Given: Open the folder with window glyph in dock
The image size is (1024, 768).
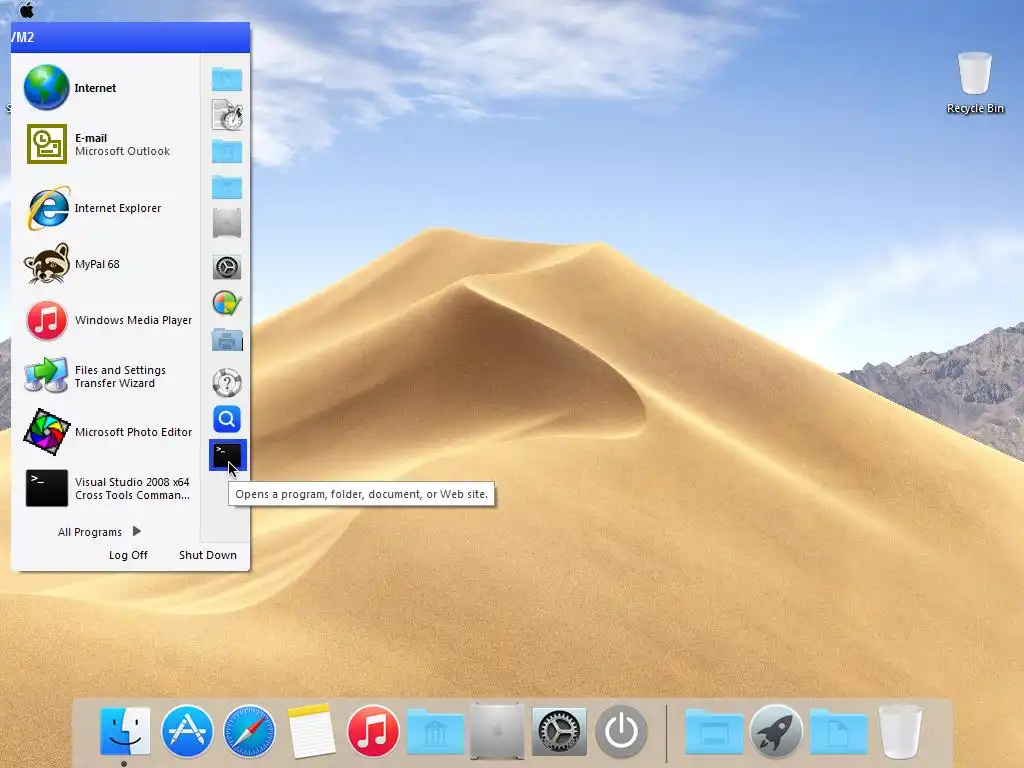Looking at the screenshot, I should [x=714, y=732].
